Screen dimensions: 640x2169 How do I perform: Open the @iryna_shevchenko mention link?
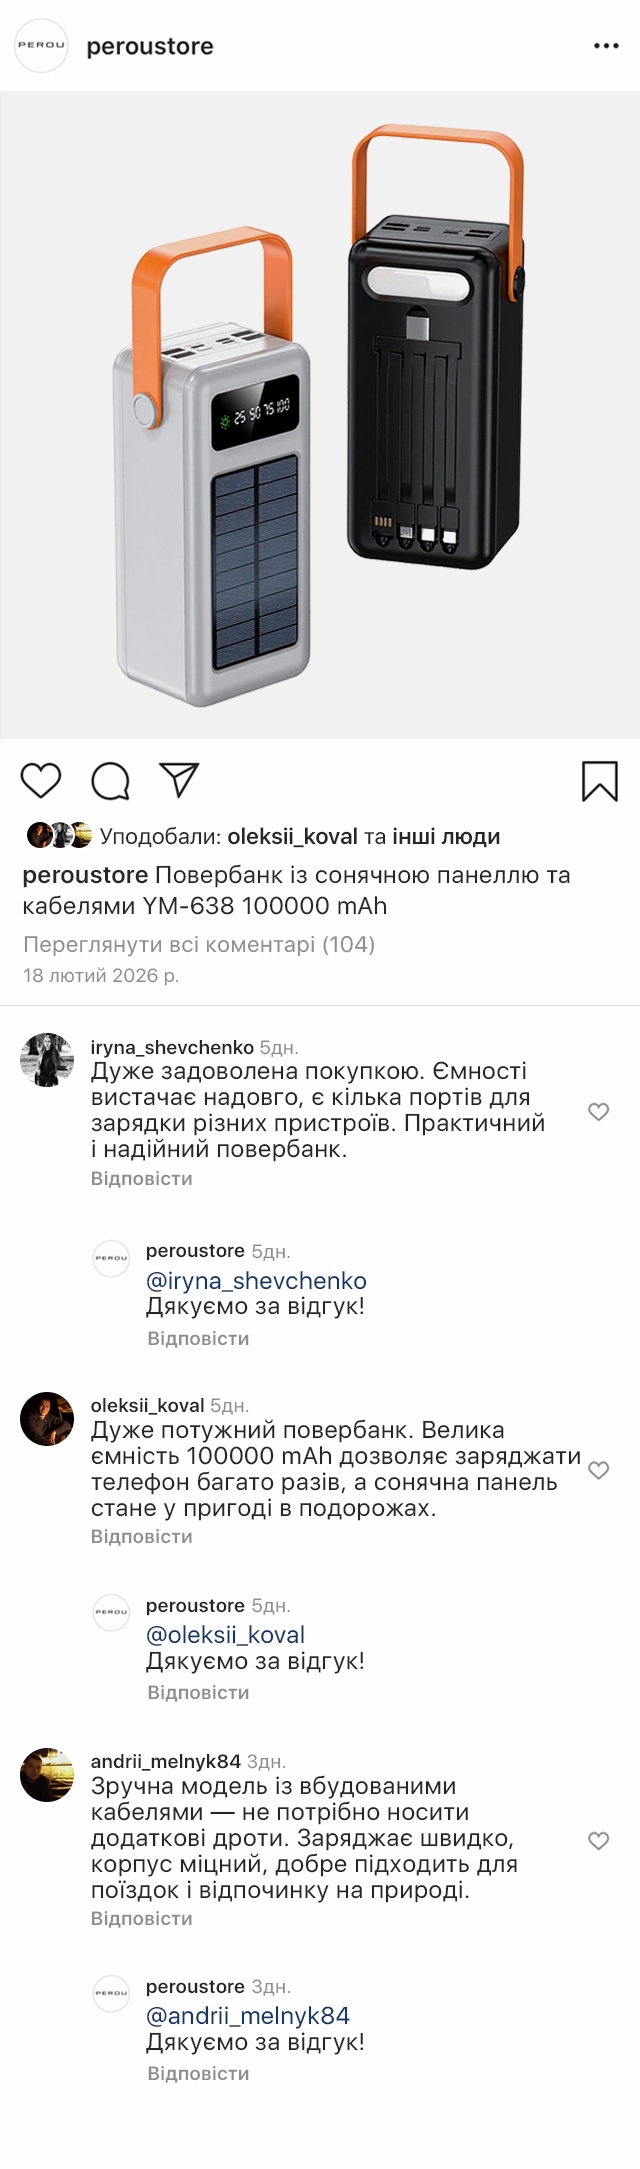point(256,1280)
